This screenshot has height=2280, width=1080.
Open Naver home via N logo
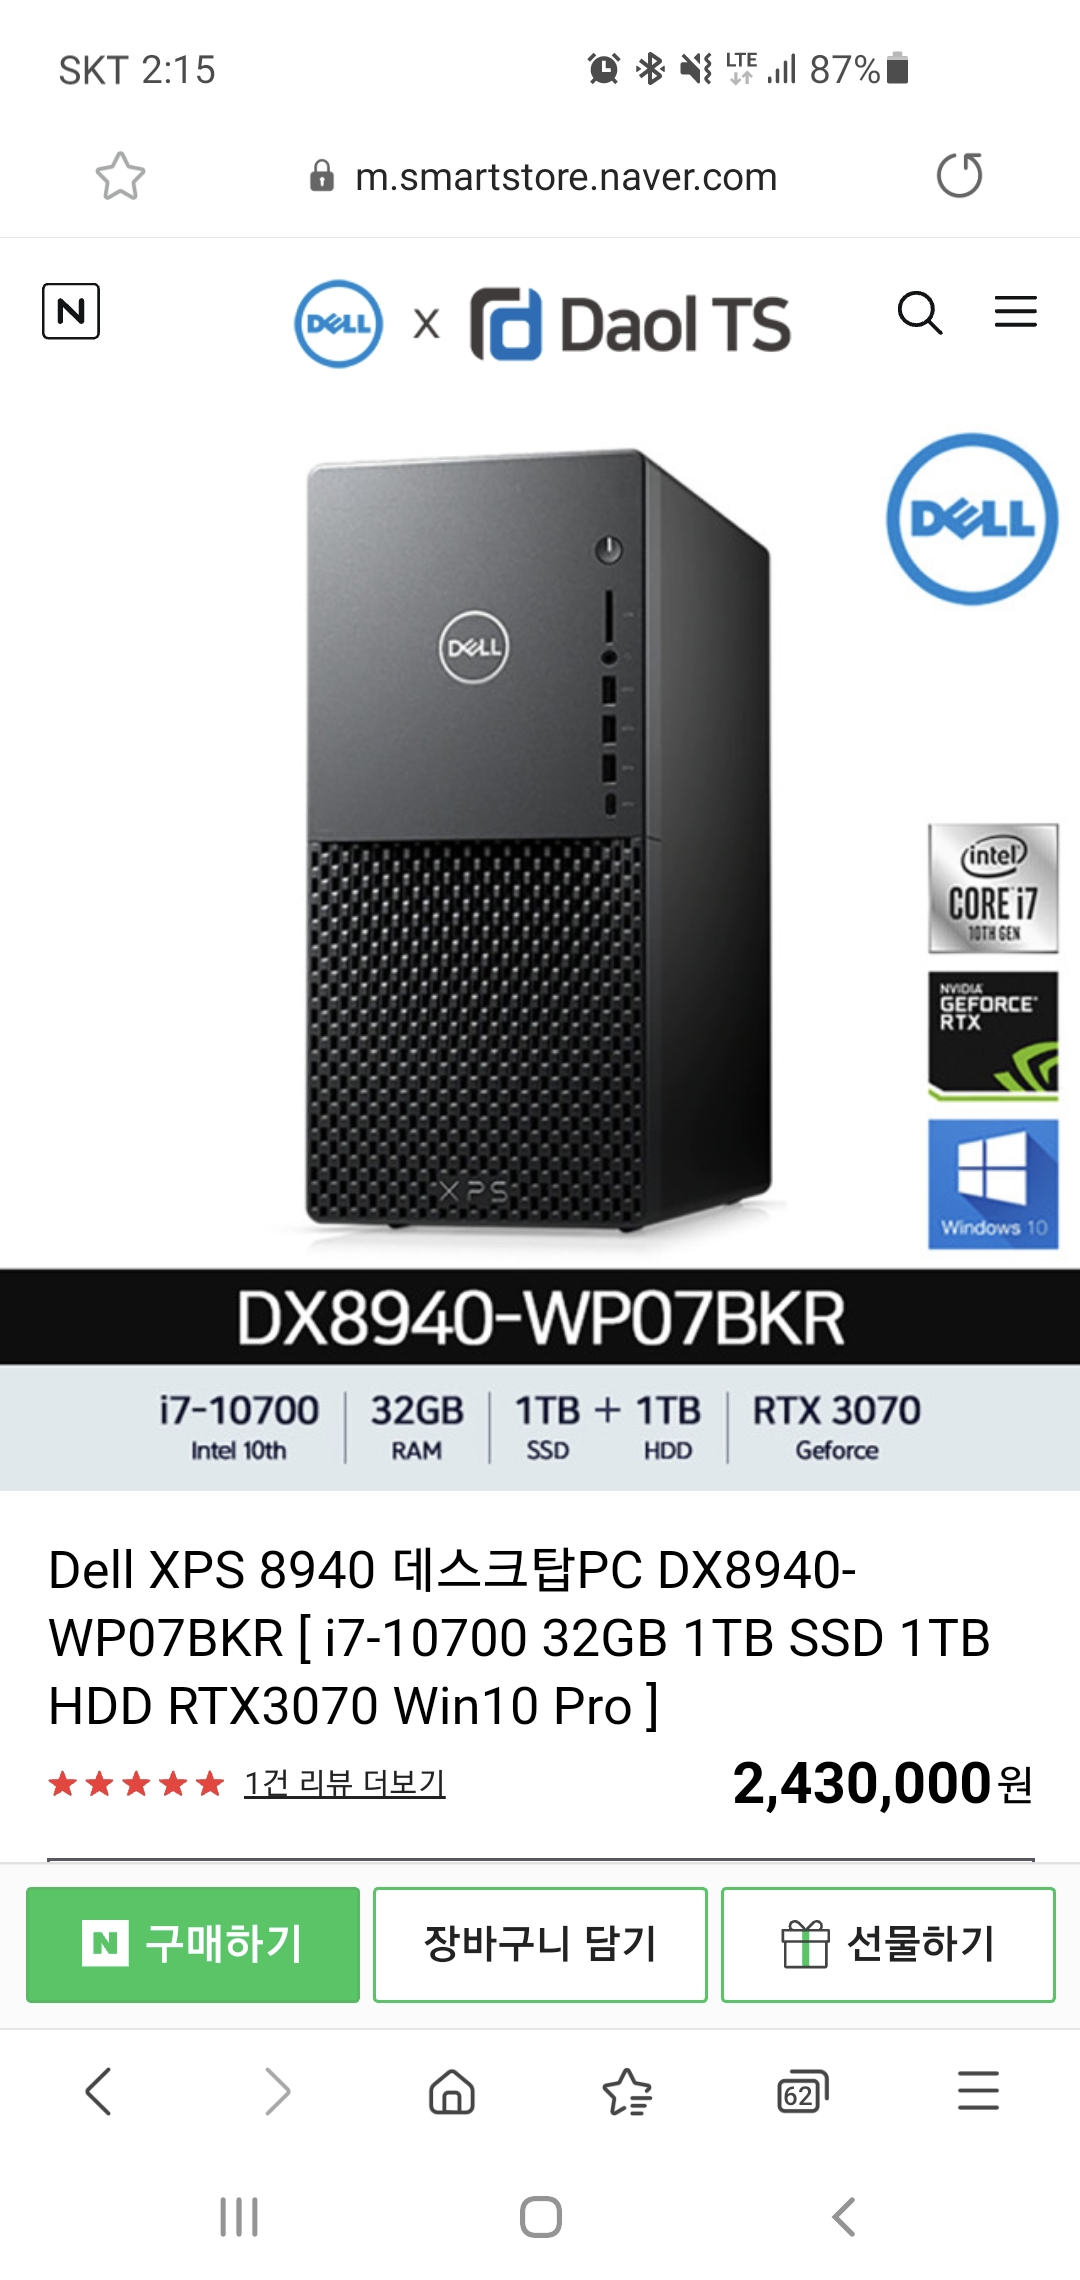(x=71, y=311)
